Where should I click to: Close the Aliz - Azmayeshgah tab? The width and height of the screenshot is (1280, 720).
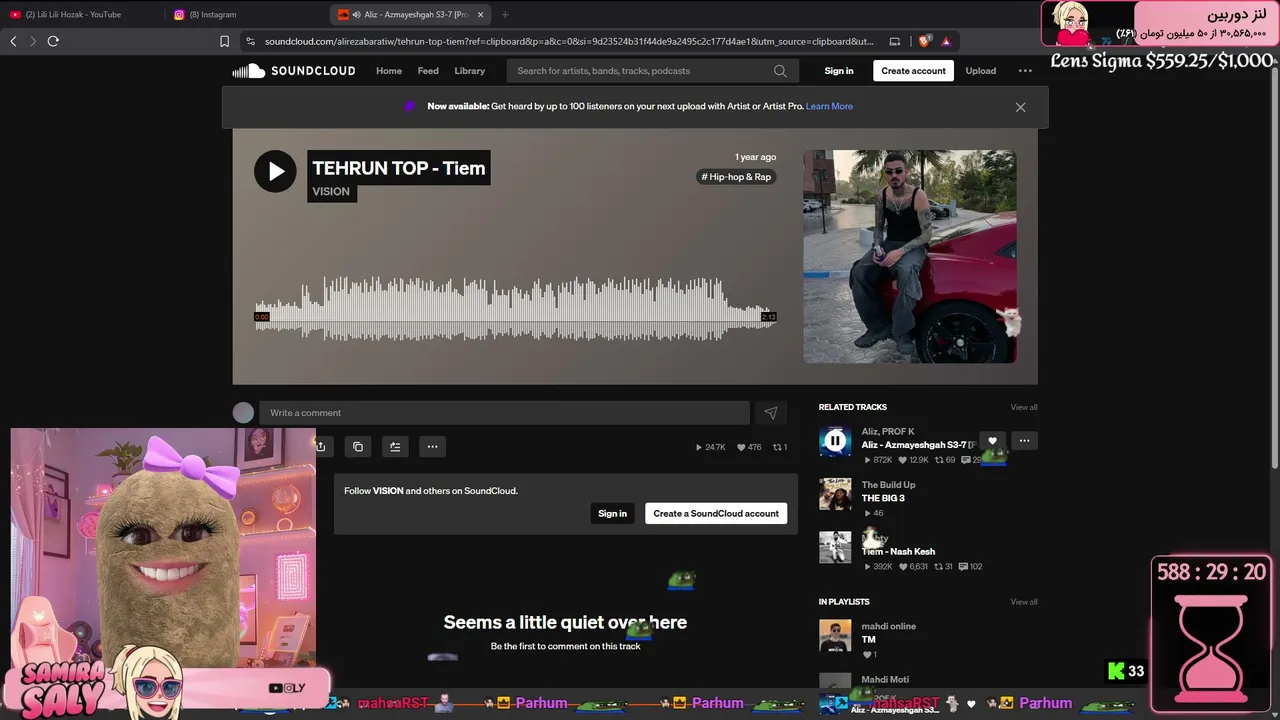pos(481,15)
